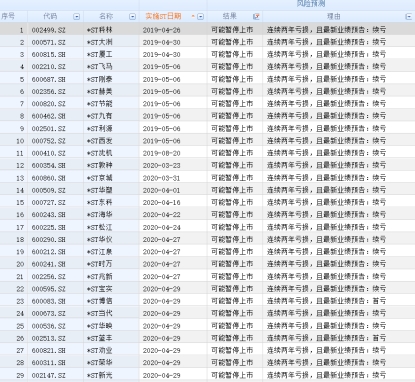The height and width of the screenshot is (382, 415).
Task: Open the 实施ST日期 column filter dropdown
Action: point(200,17)
